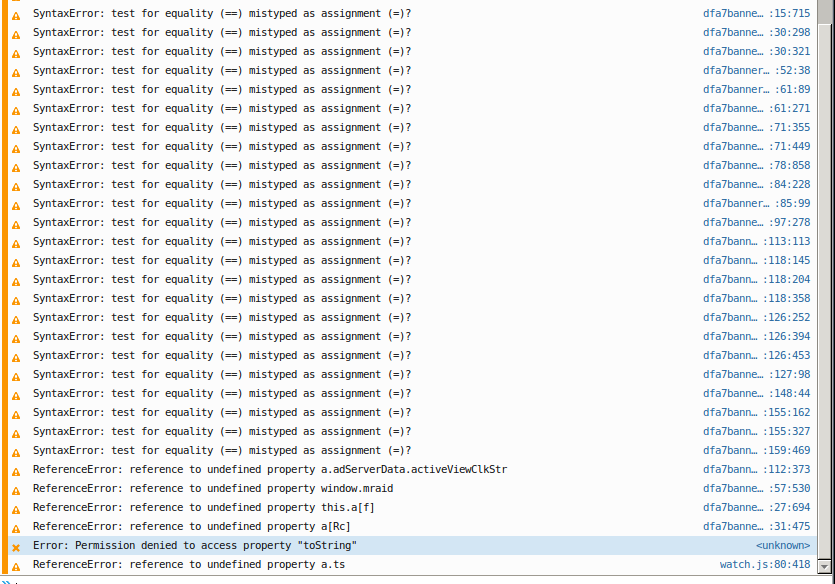Select the SyntaxError message on row :84:228
The height and width of the screenshot is (584, 835).
(x=222, y=184)
